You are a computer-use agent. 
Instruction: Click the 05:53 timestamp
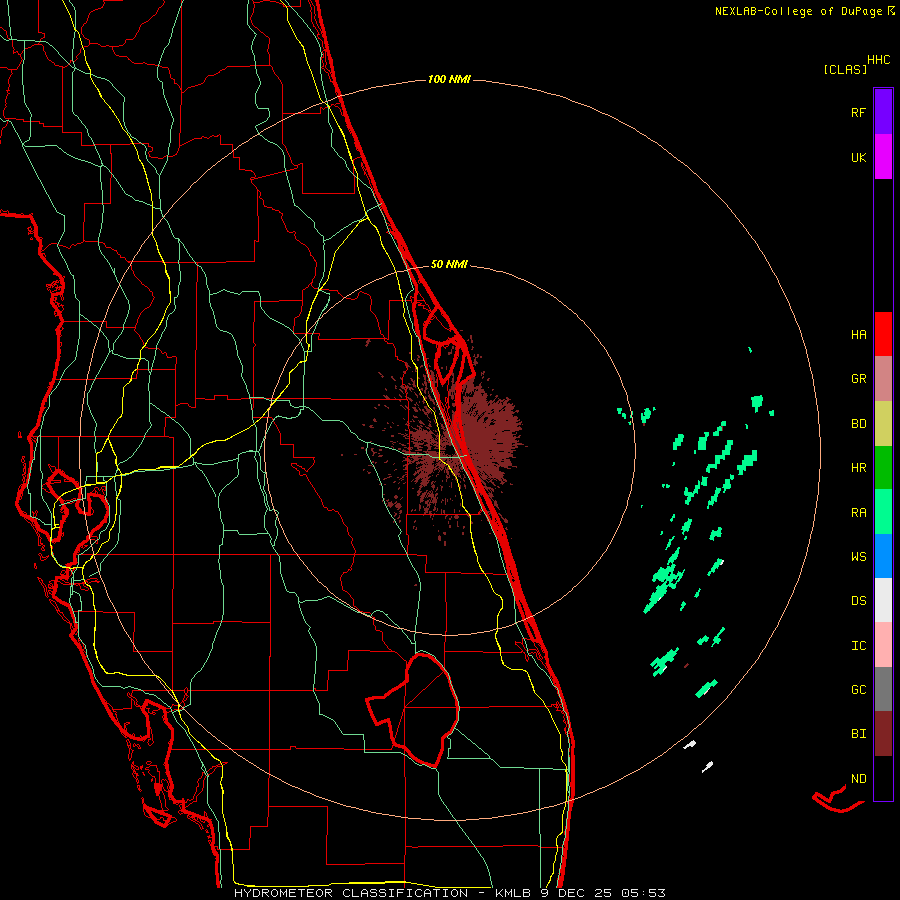click(x=644, y=893)
